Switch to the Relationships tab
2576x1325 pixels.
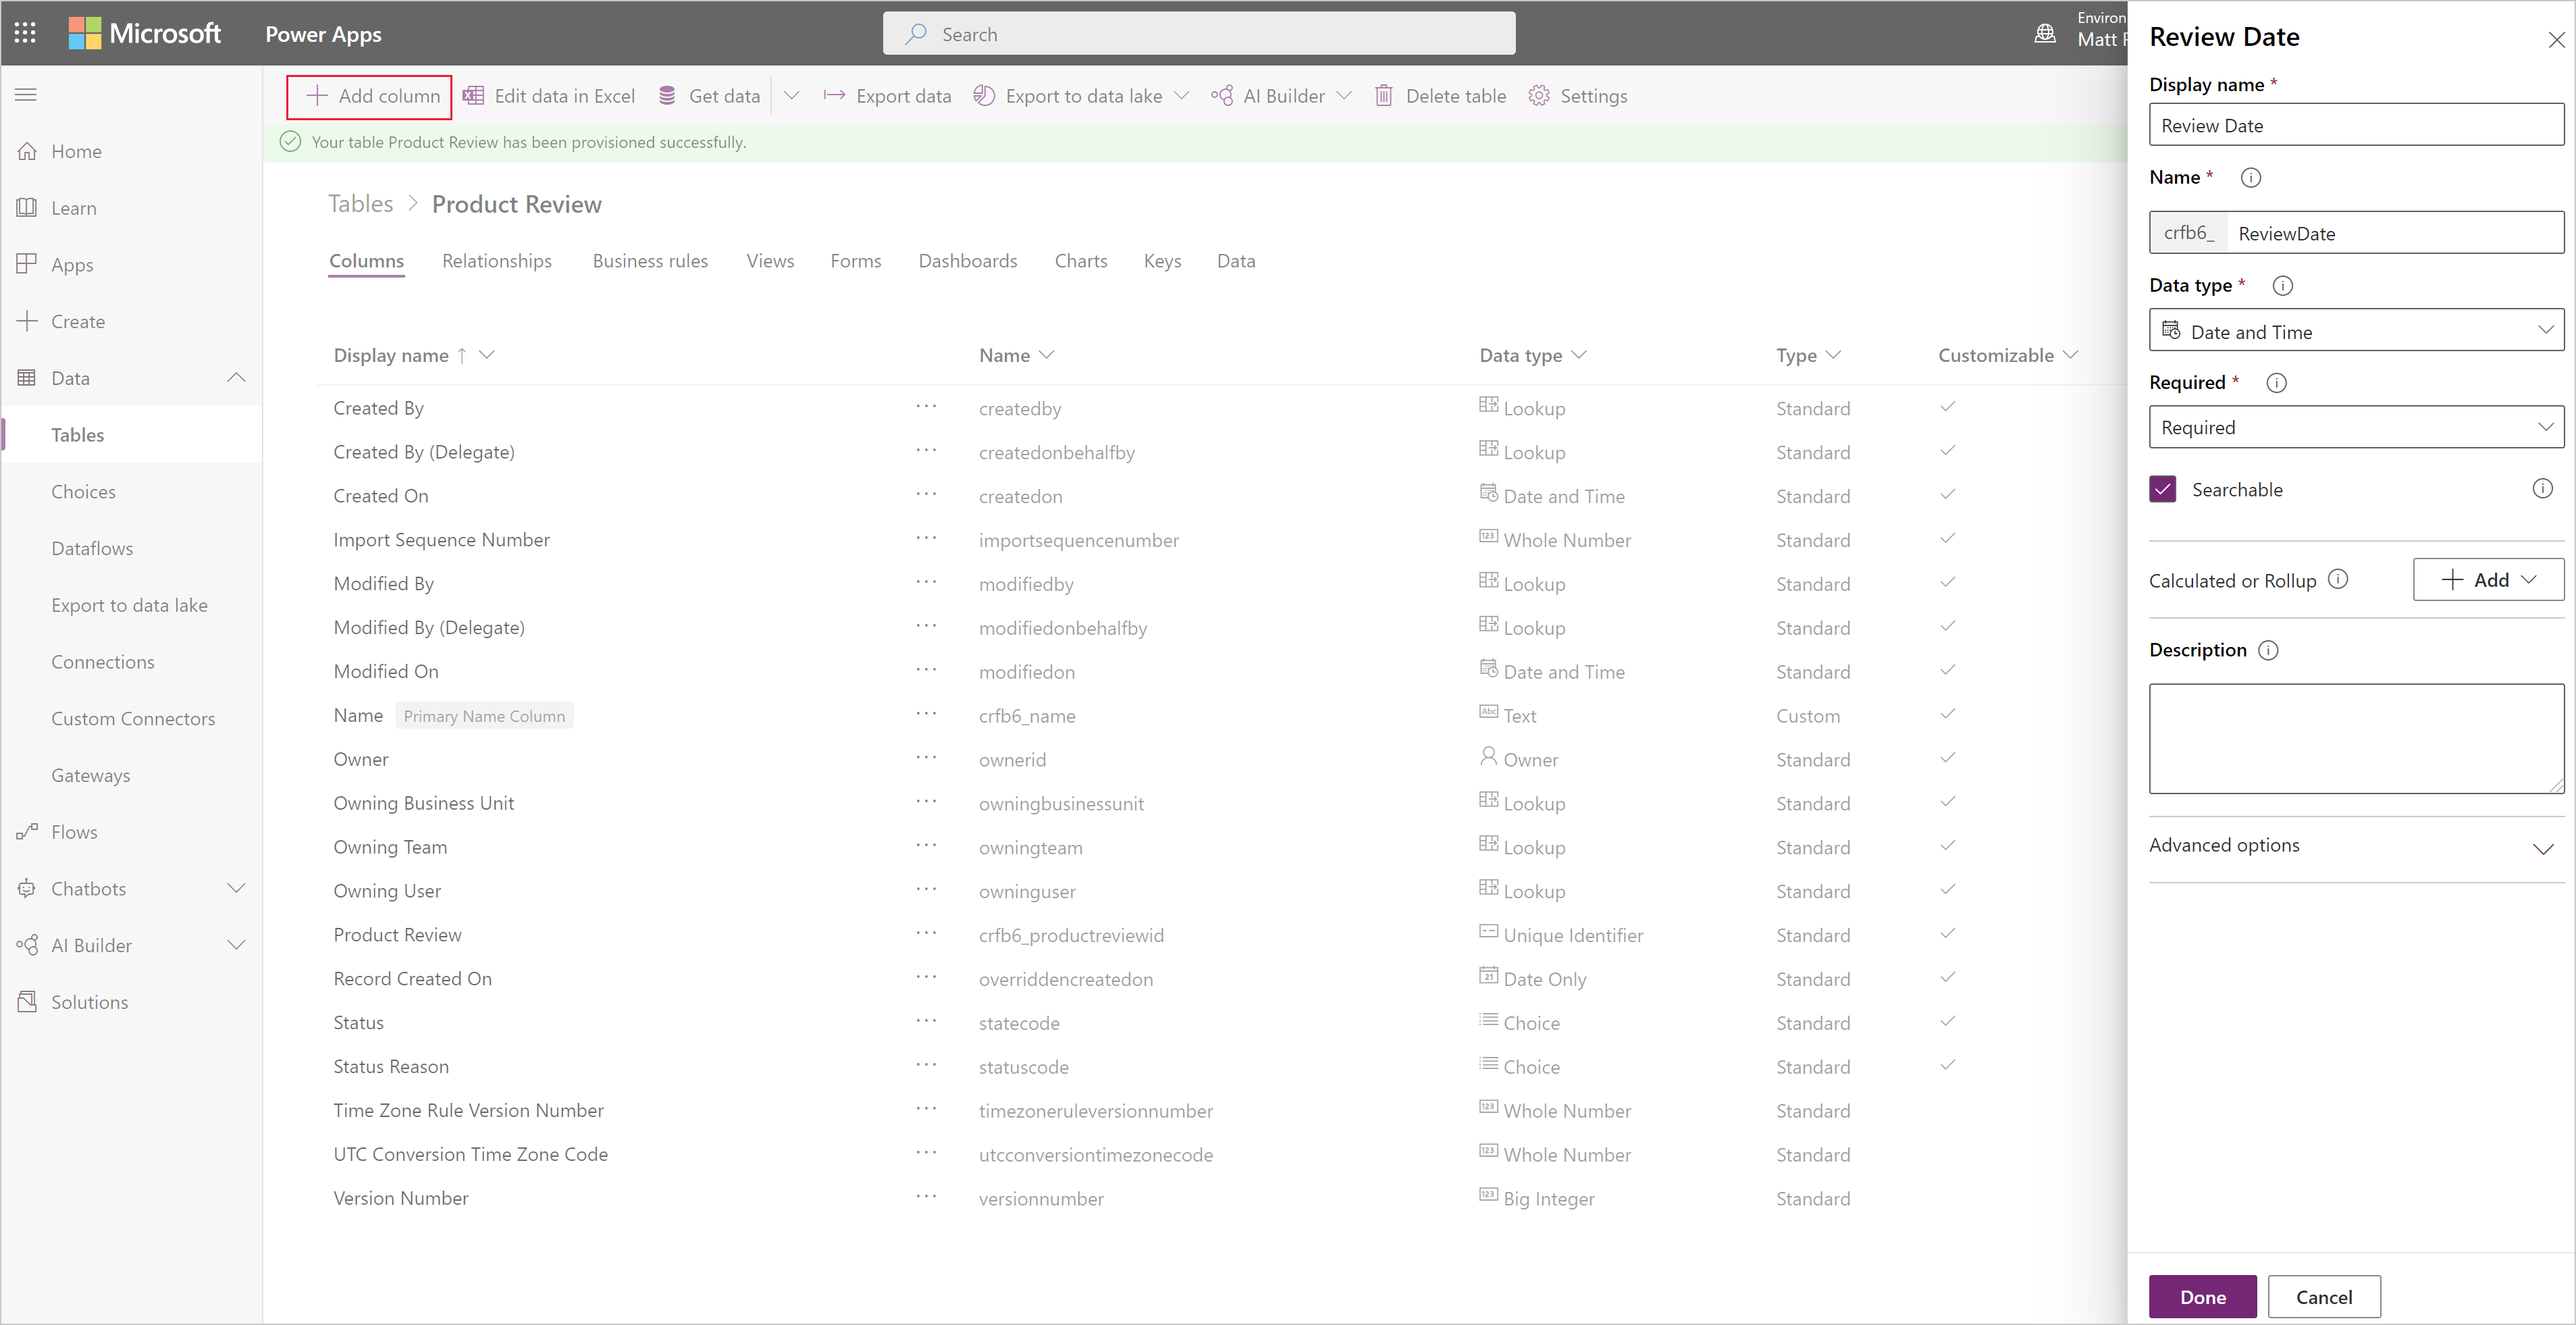496,260
